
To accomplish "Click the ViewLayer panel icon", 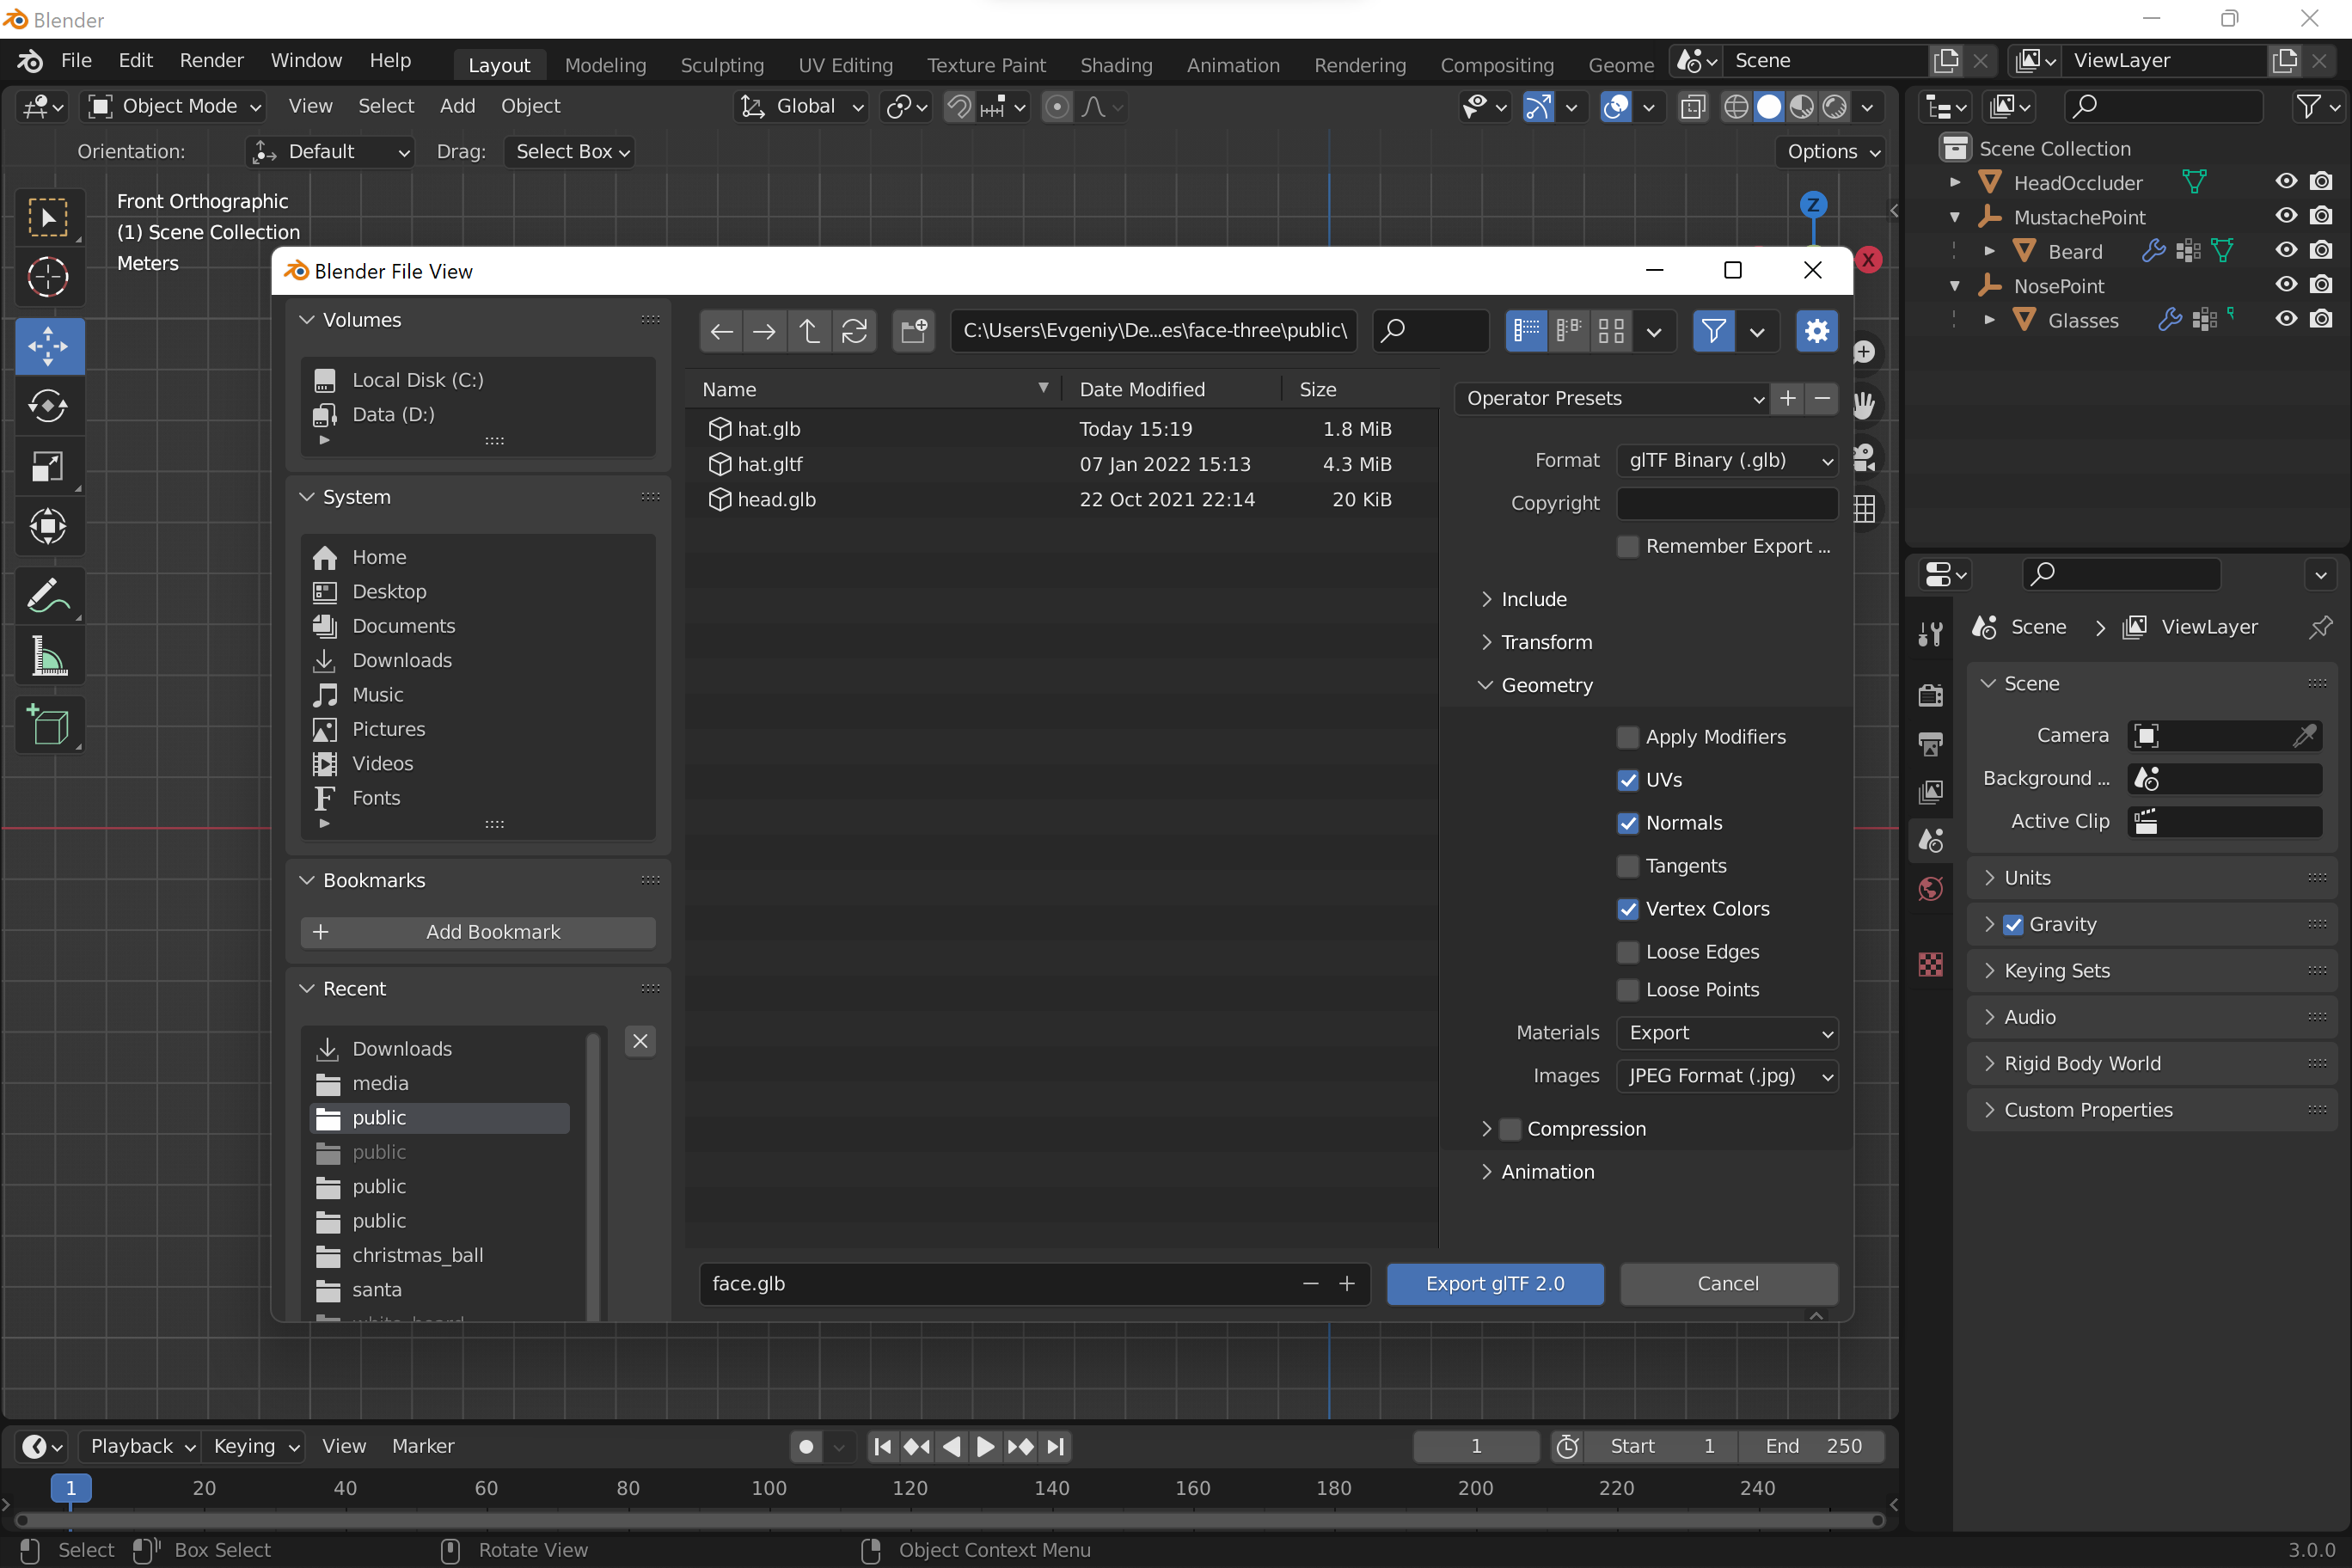I will [2137, 627].
